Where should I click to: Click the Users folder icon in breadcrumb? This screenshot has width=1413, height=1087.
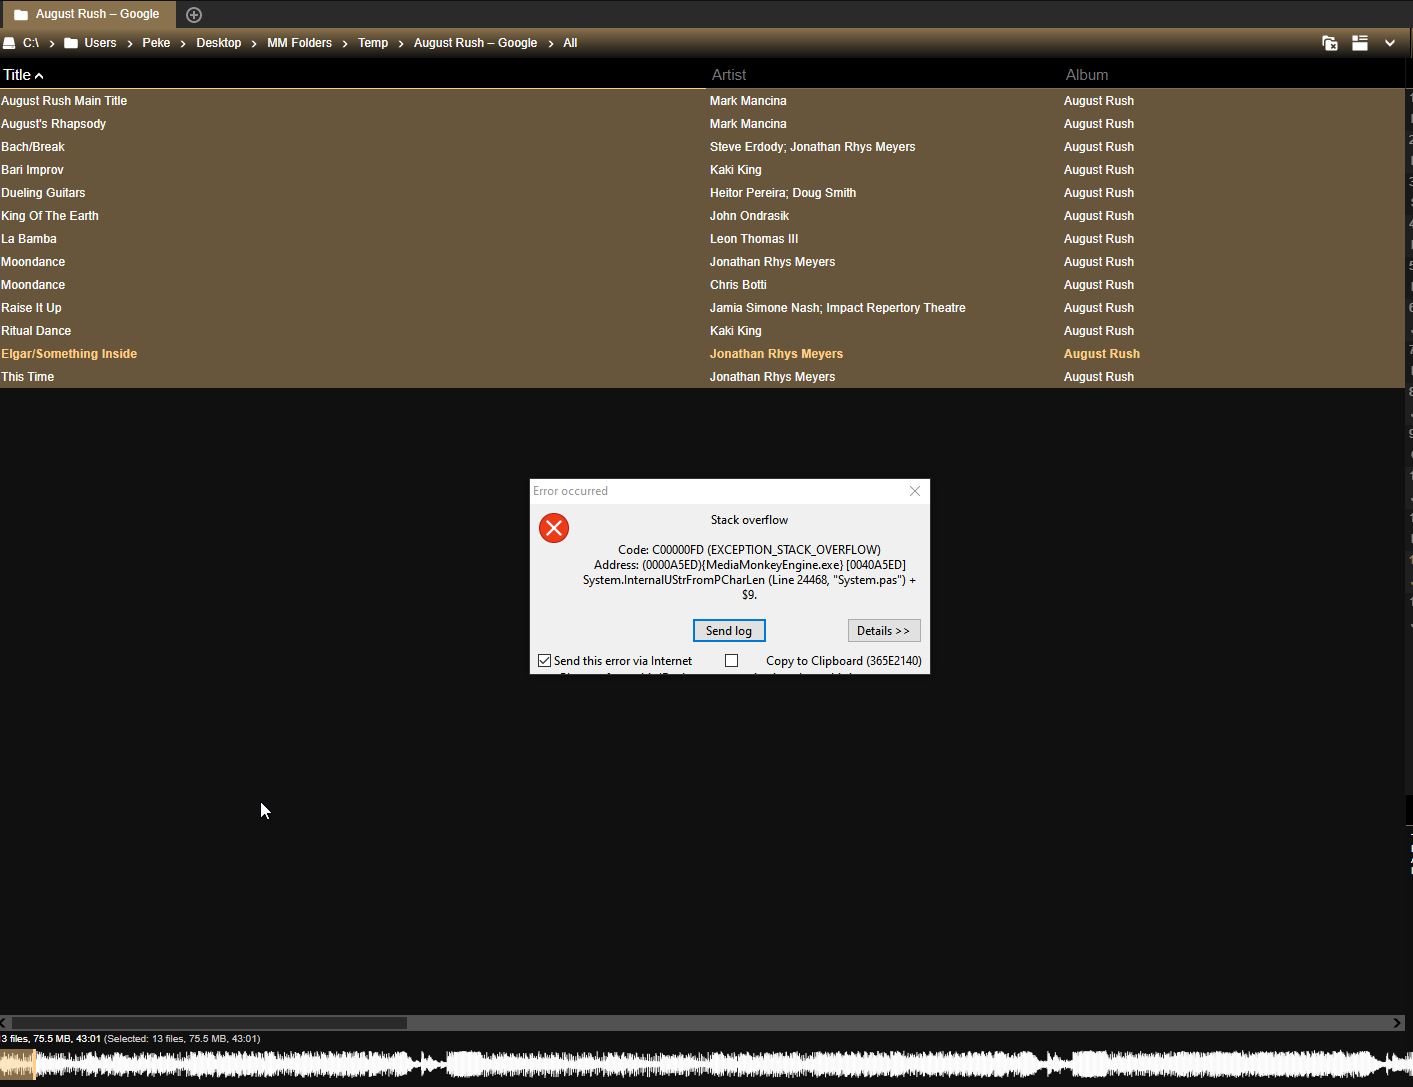point(71,43)
